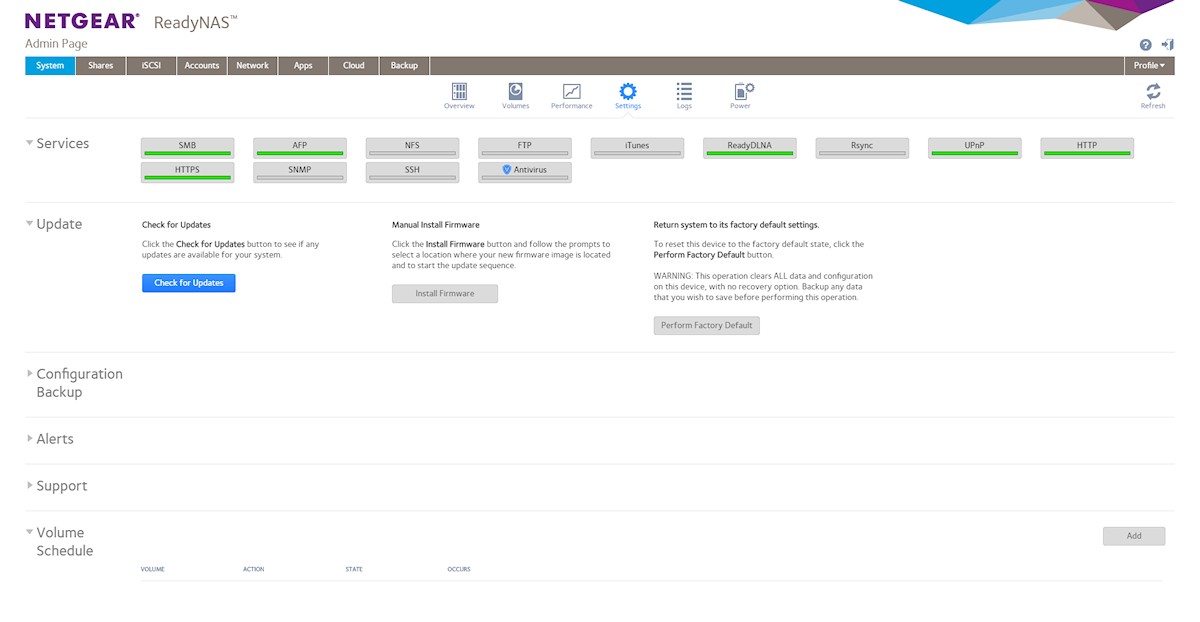Click the logout icon at top right
Screen dimensions: 1200x622
coord(1167,45)
